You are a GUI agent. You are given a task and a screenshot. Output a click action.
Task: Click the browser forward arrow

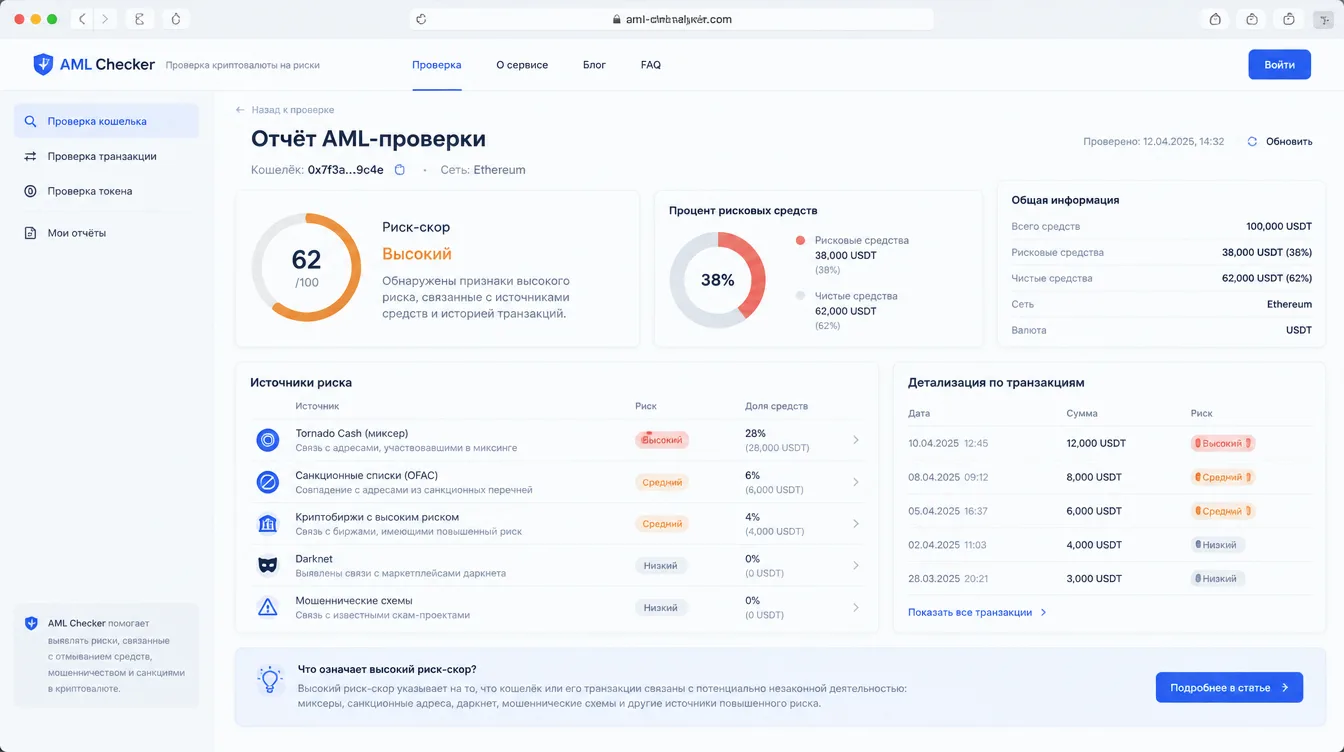point(105,19)
